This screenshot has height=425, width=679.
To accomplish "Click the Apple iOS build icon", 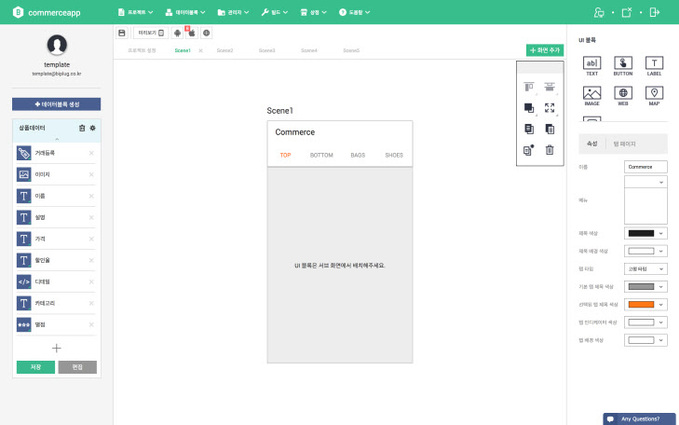I will pyautogui.click(x=191, y=33).
